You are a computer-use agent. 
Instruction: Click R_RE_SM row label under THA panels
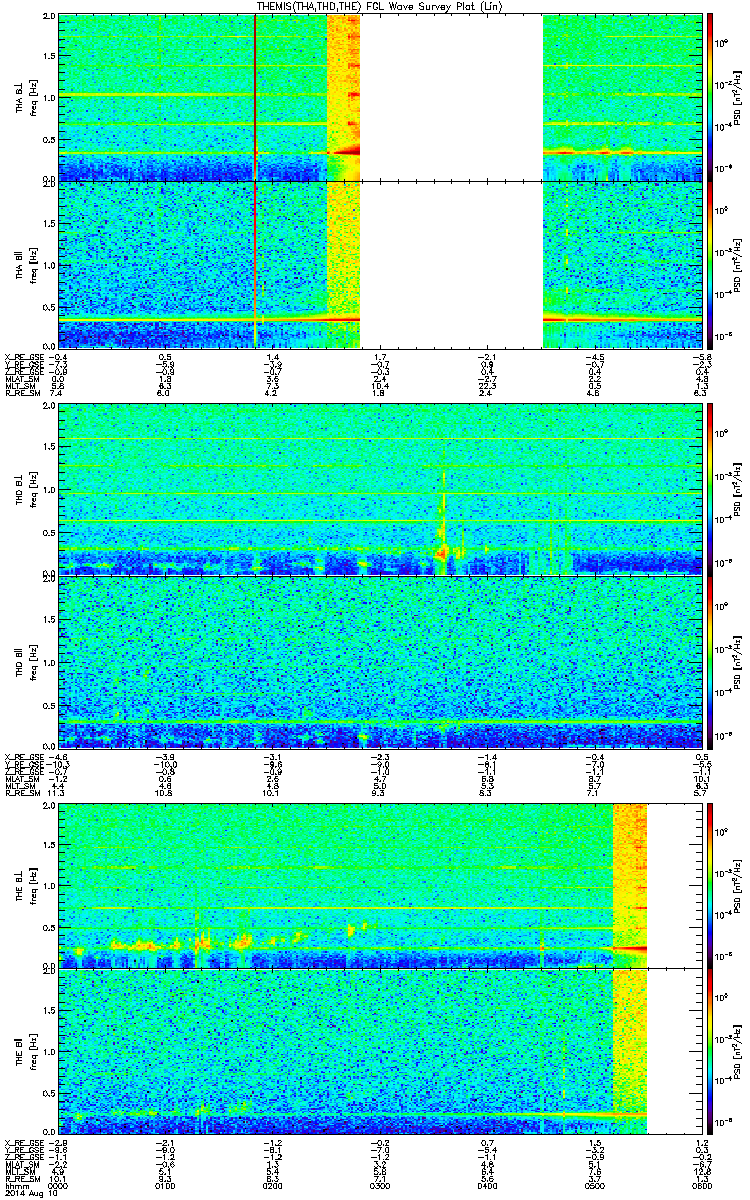click(x=22, y=393)
